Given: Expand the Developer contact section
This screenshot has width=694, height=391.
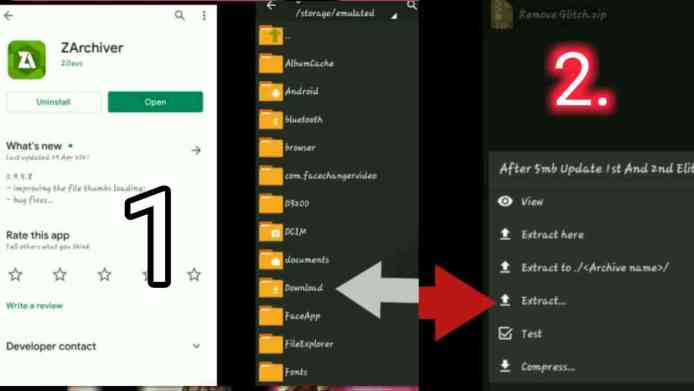Looking at the screenshot, I should pos(196,346).
